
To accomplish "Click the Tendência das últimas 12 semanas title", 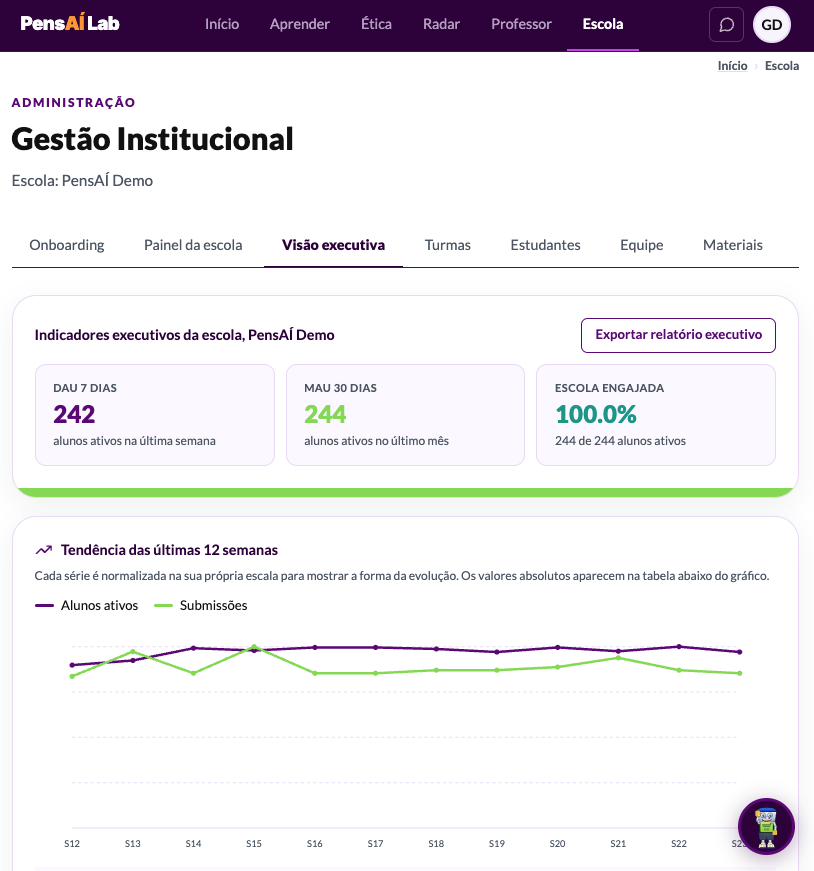I will point(169,550).
